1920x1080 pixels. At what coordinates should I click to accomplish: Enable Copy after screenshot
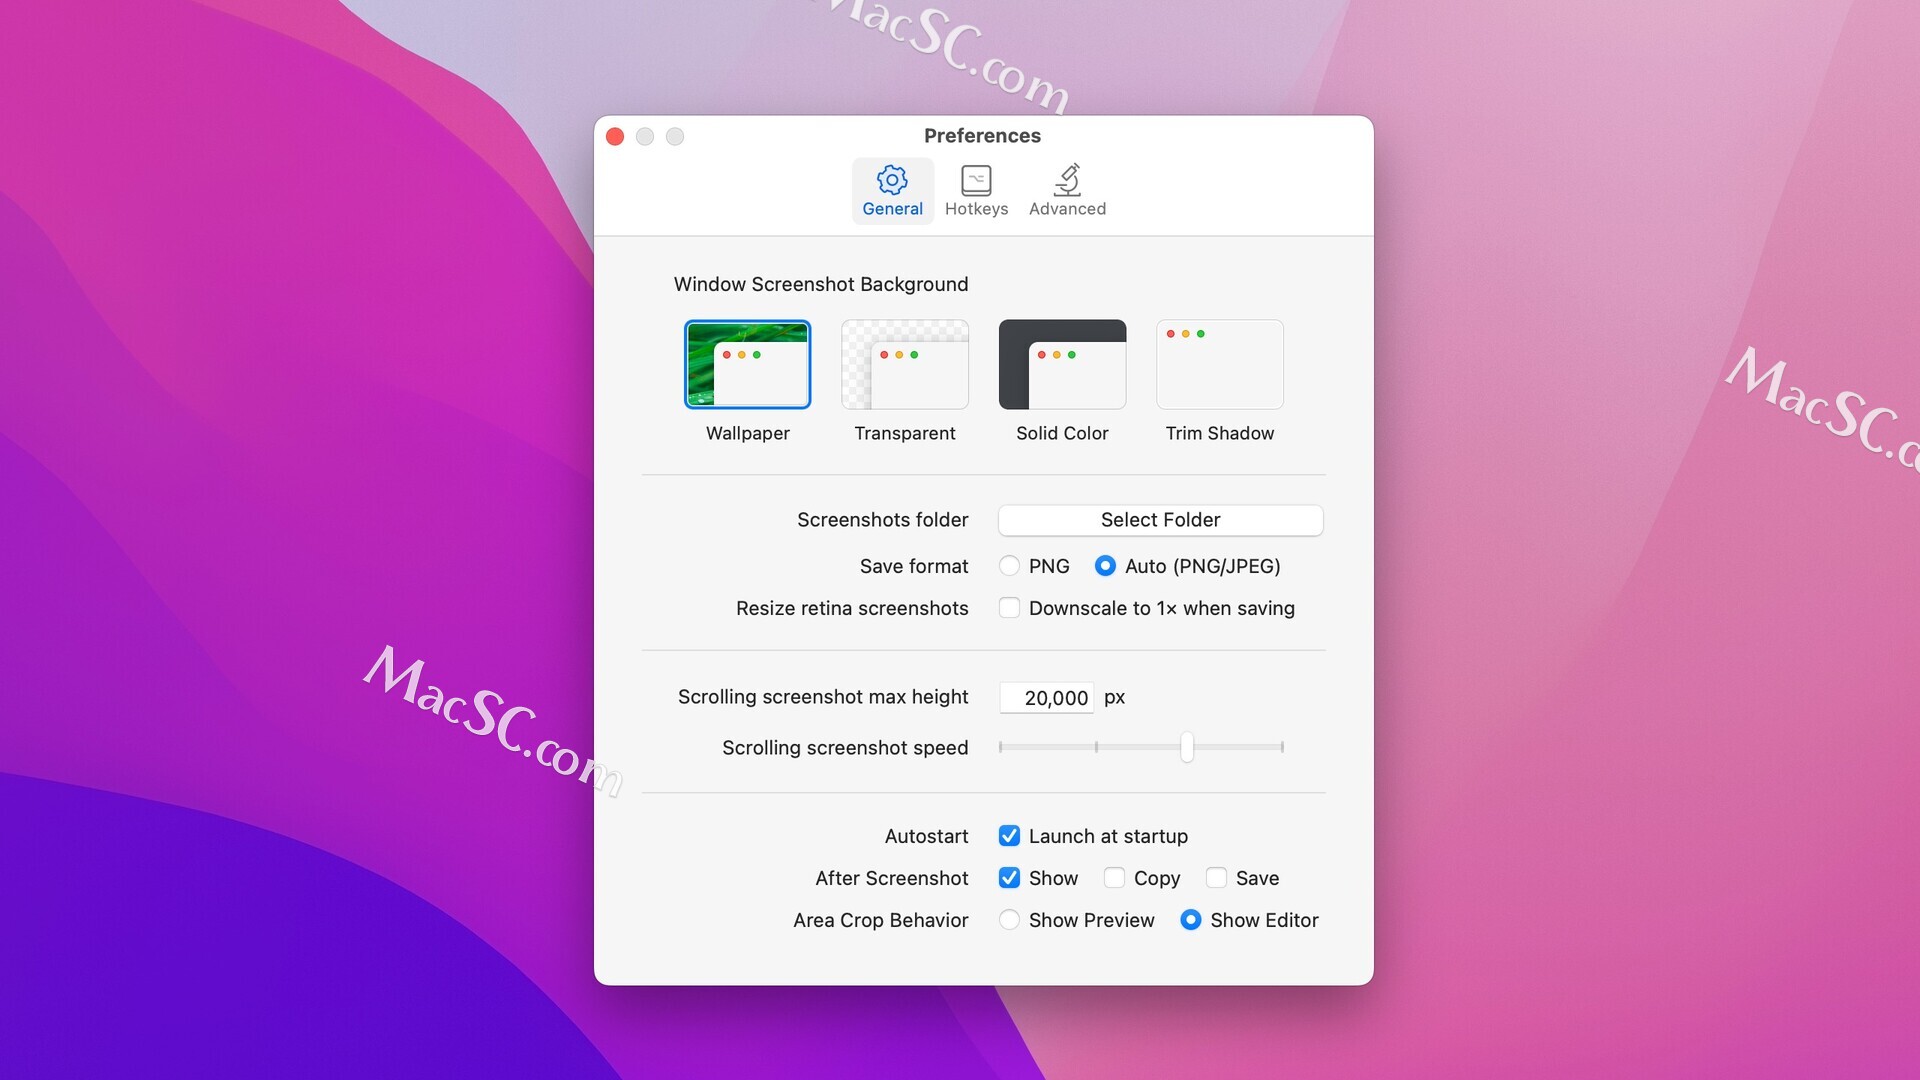pyautogui.click(x=1114, y=878)
